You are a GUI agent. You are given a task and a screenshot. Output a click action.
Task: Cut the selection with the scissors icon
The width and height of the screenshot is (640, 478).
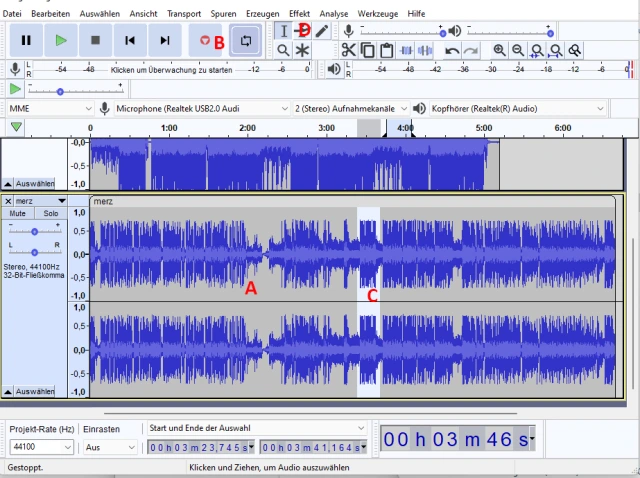(348, 50)
